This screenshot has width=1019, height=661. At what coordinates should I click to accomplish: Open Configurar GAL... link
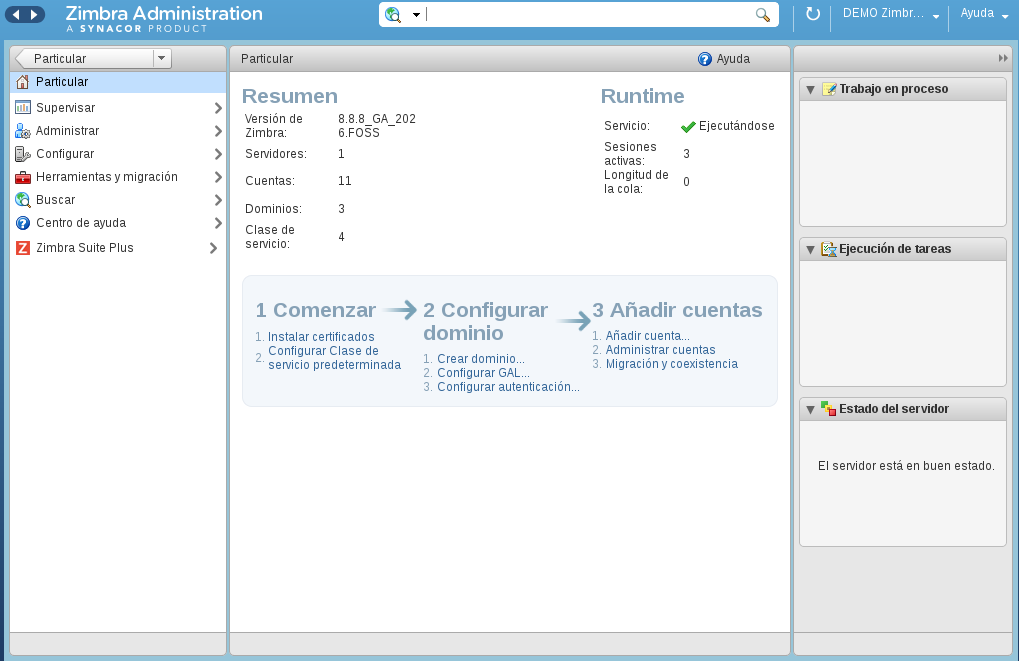coord(484,373)
